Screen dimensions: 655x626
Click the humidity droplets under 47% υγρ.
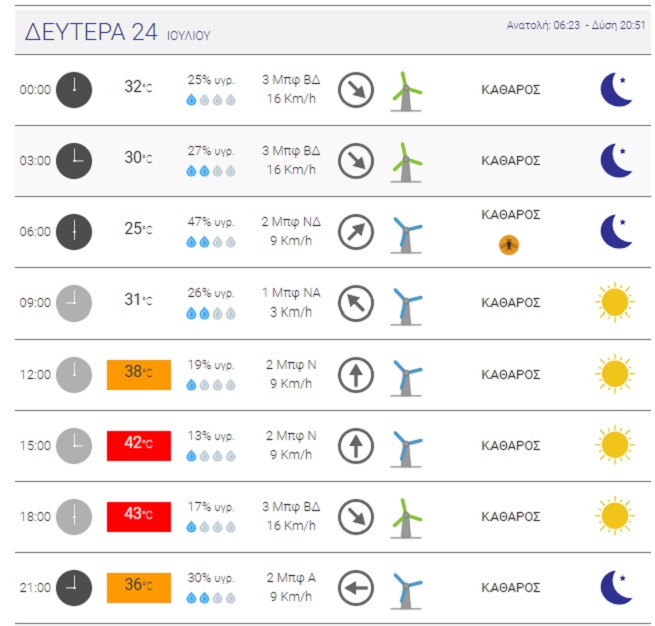[x=211, y=242]
